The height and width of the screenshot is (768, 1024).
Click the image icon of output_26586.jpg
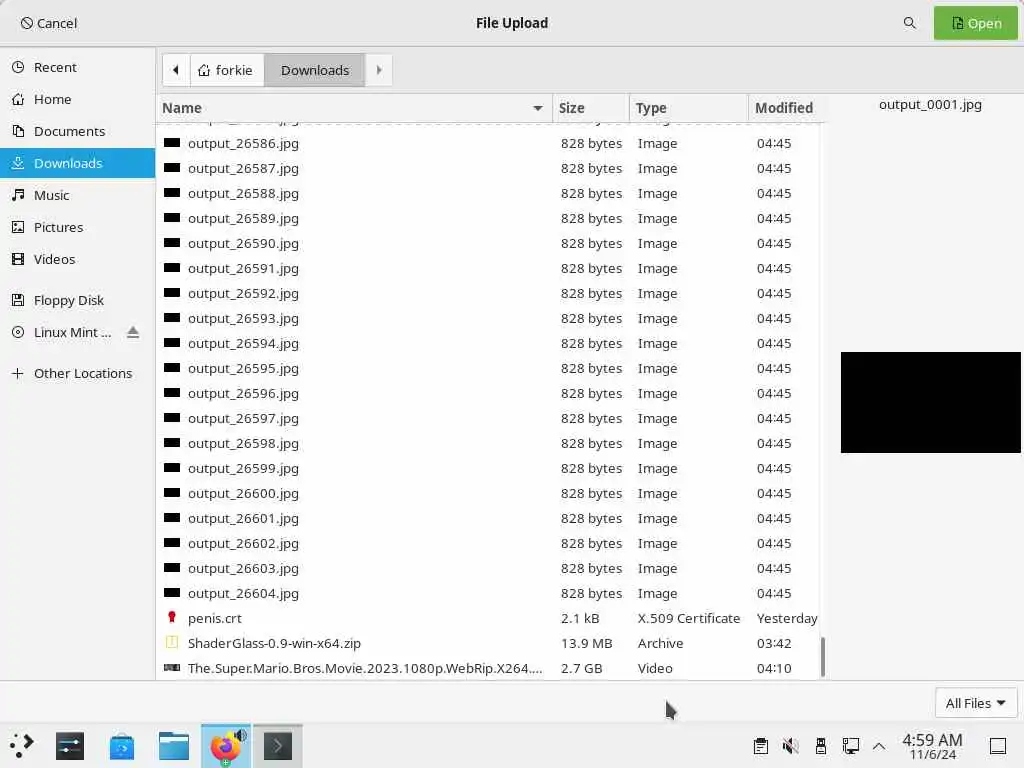[x=172, y=142]
